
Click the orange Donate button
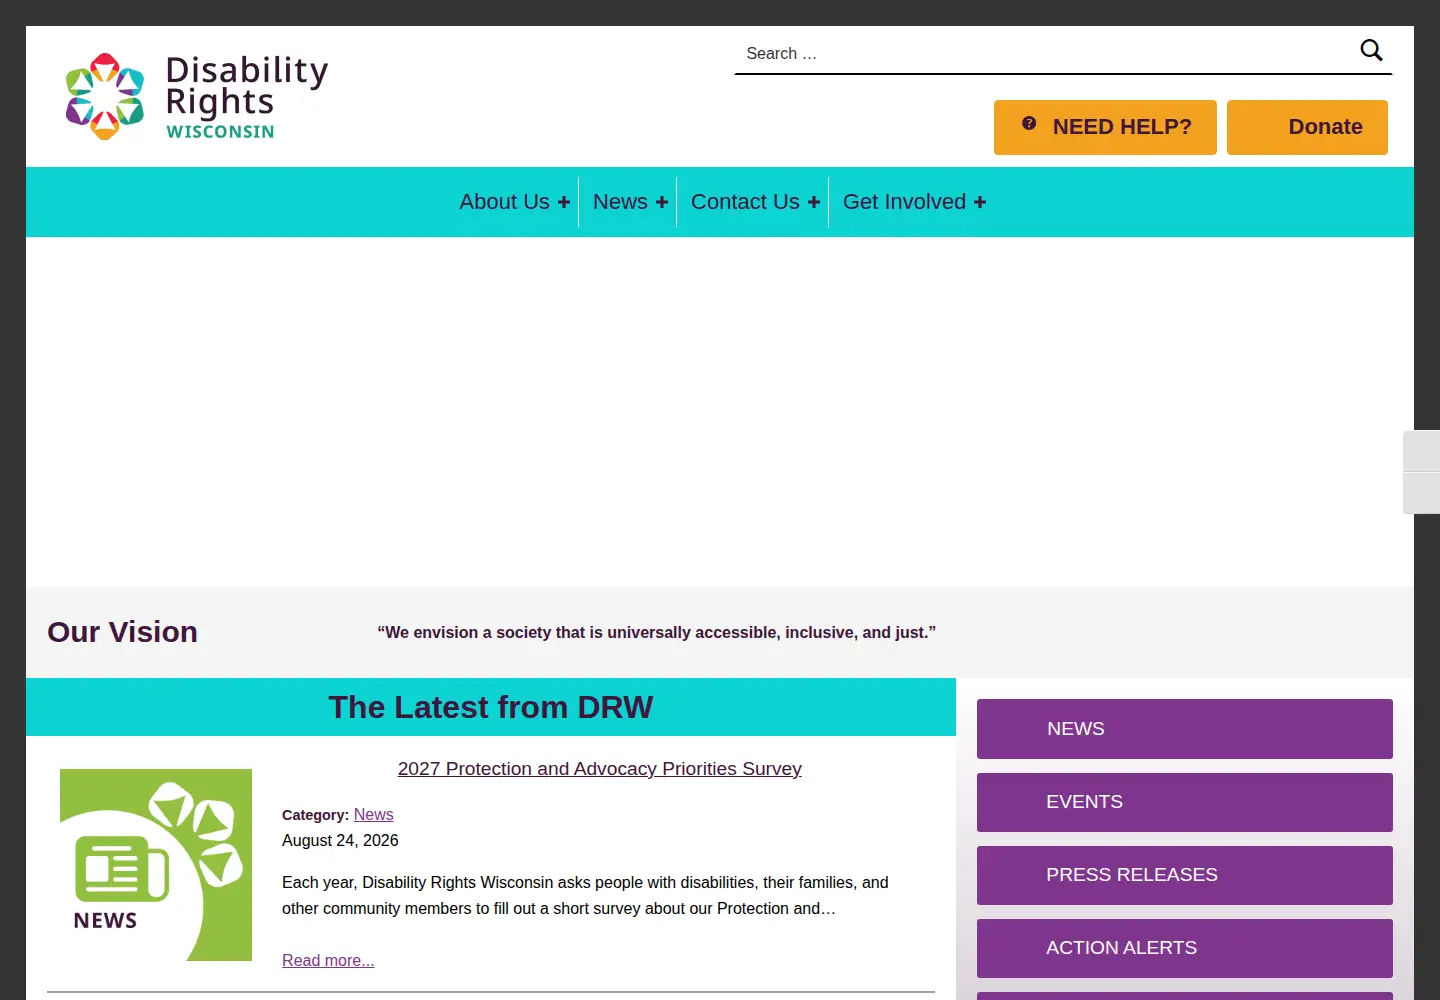click(1307, 127)
